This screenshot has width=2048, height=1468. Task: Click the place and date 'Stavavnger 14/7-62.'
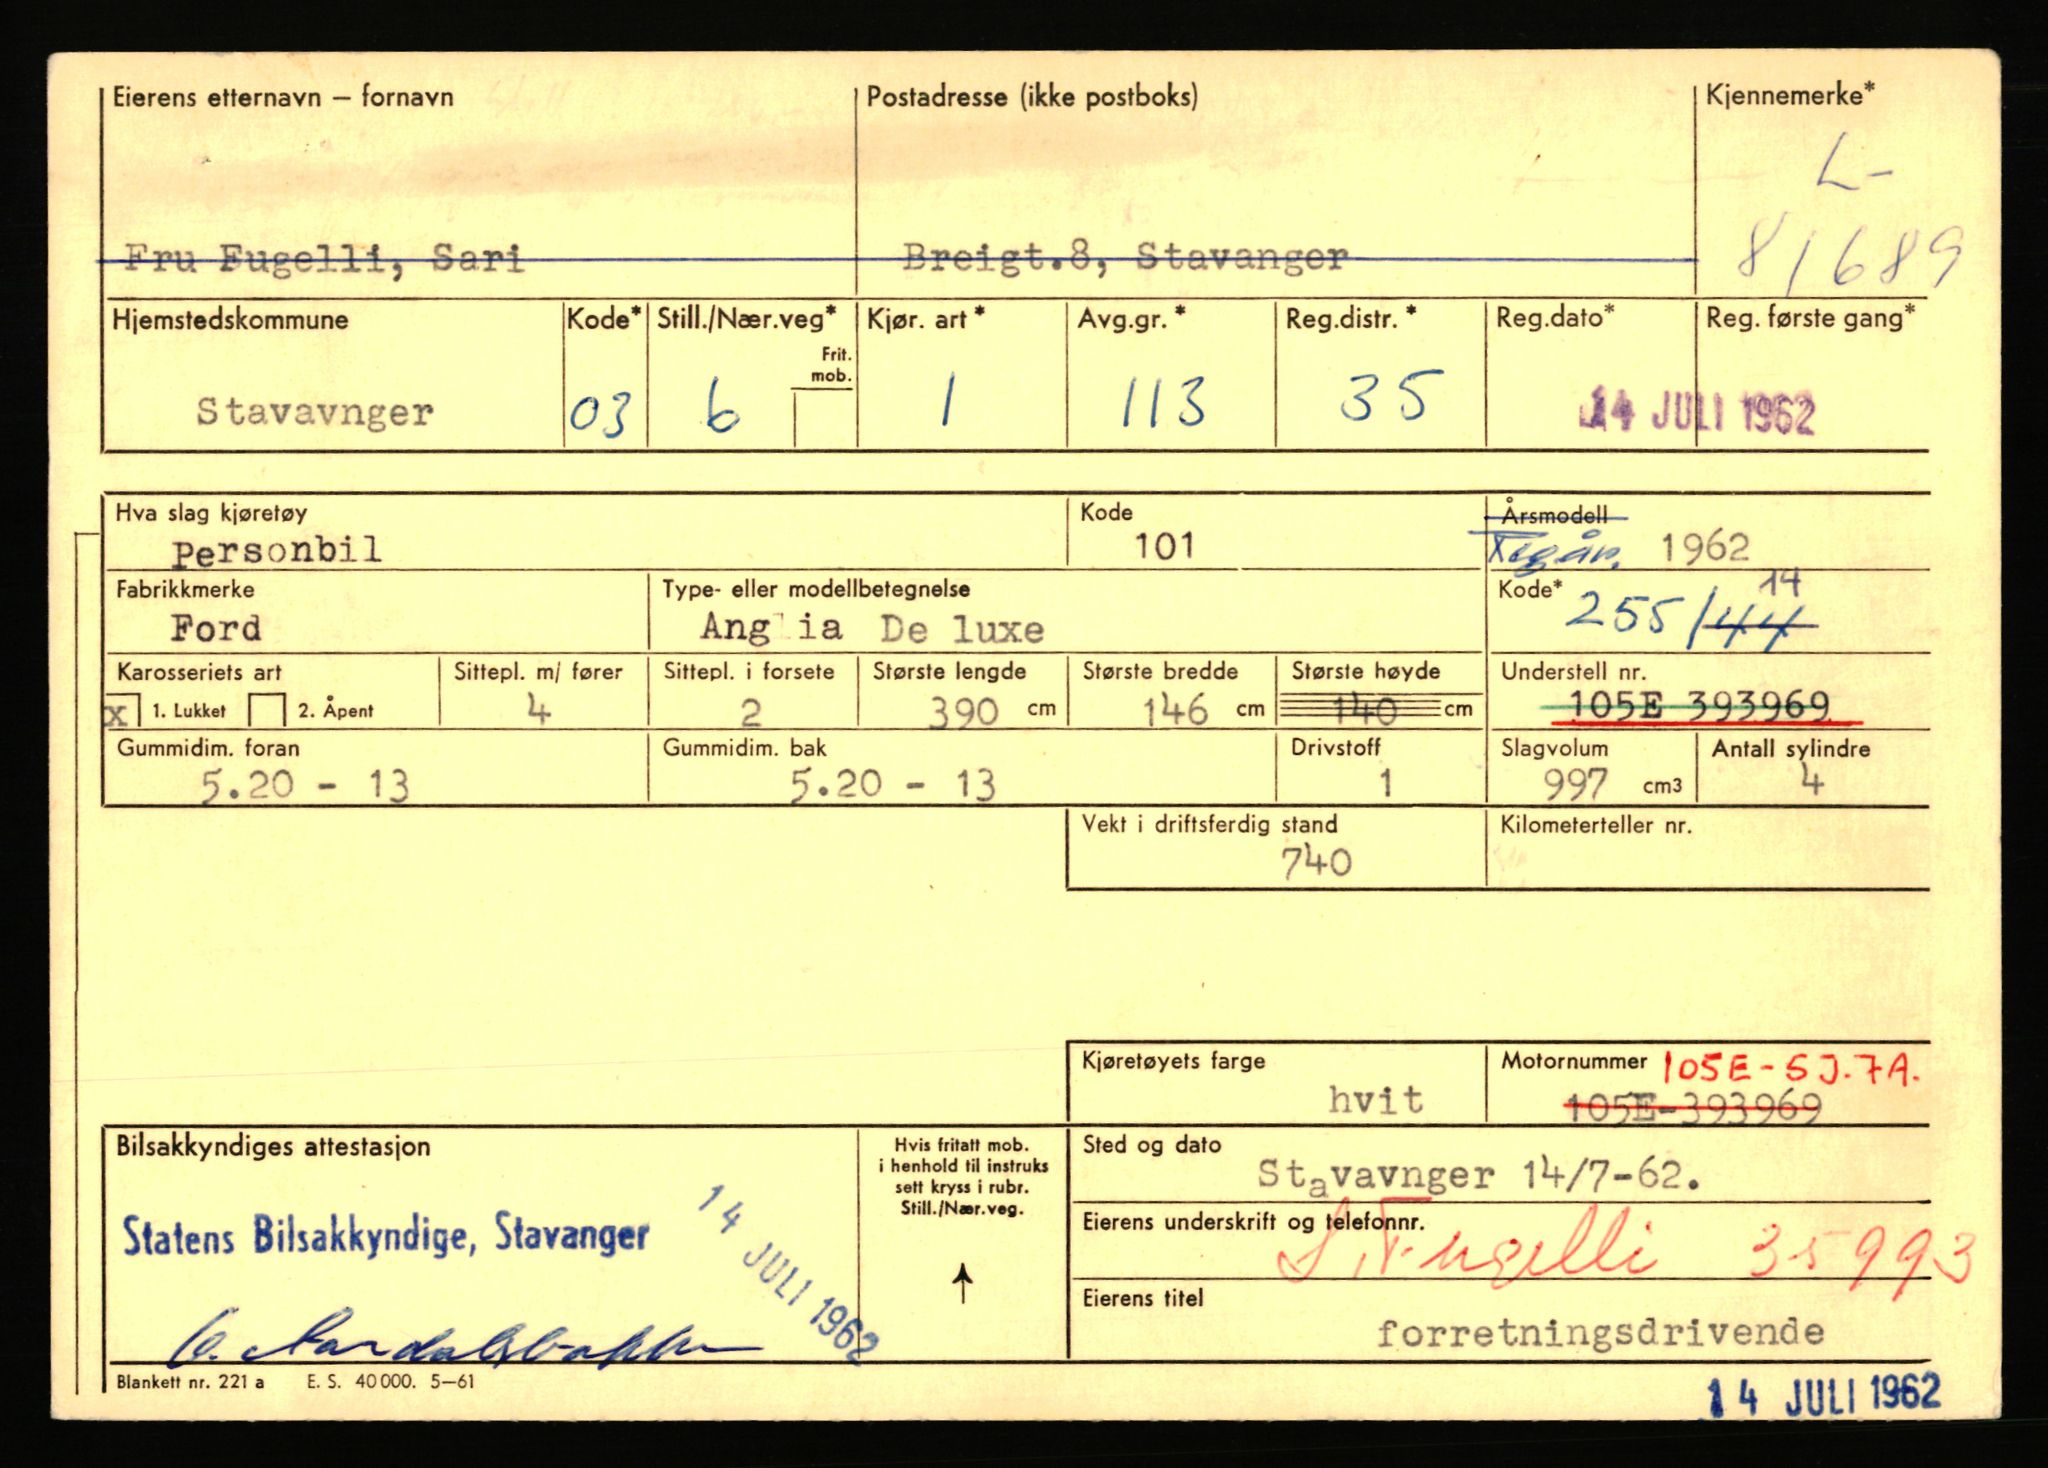click(1479, 1175)
